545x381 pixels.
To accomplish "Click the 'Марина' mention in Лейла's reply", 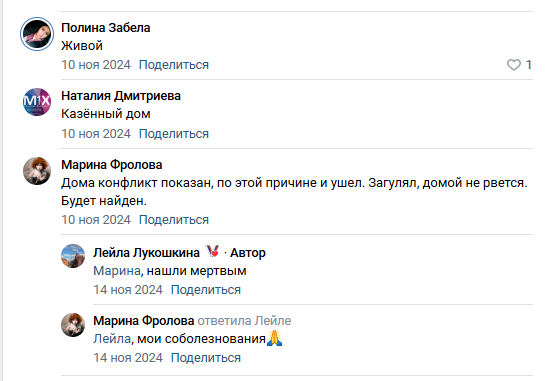I will click(117, 271).
